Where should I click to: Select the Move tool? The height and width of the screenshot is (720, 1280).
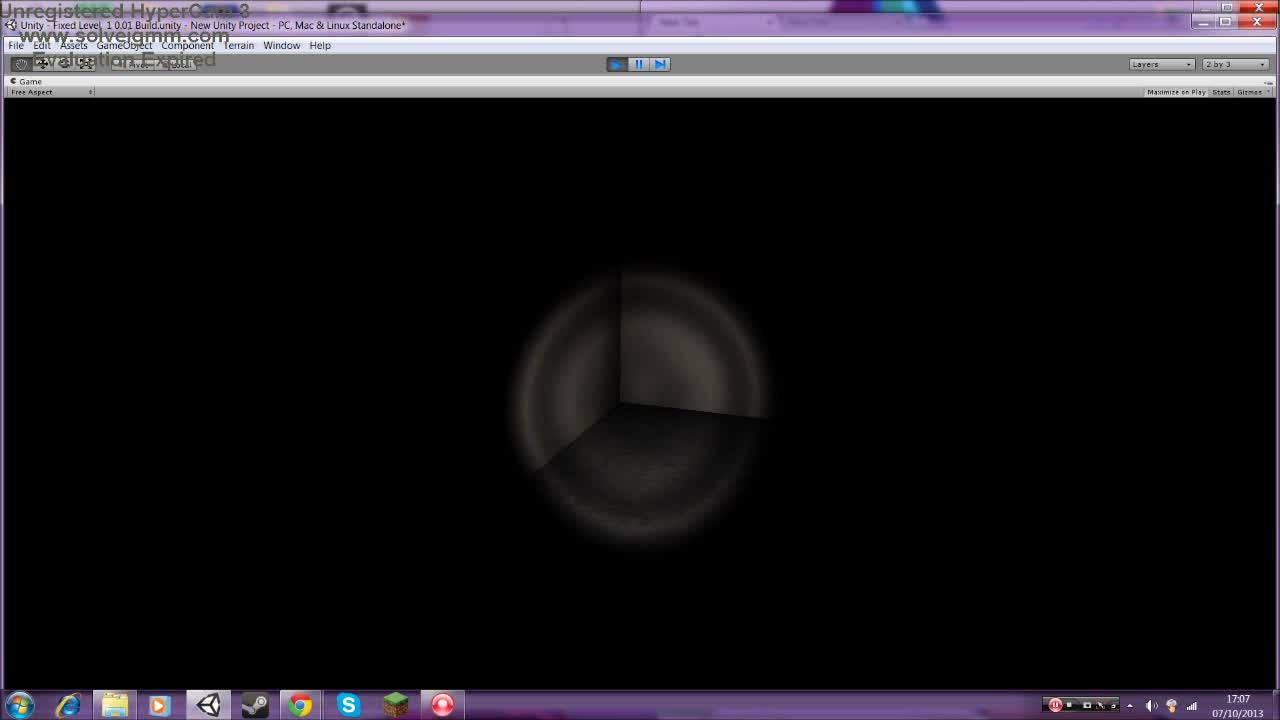(43, 62)
